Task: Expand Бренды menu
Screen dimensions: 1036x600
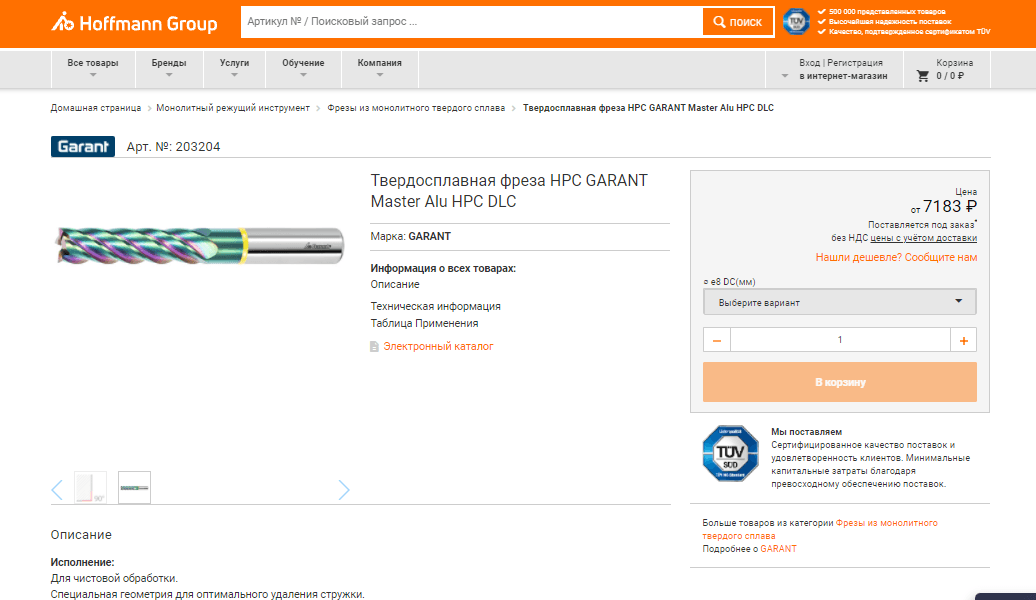Action: pyautogui.click(x=169, y=68)
